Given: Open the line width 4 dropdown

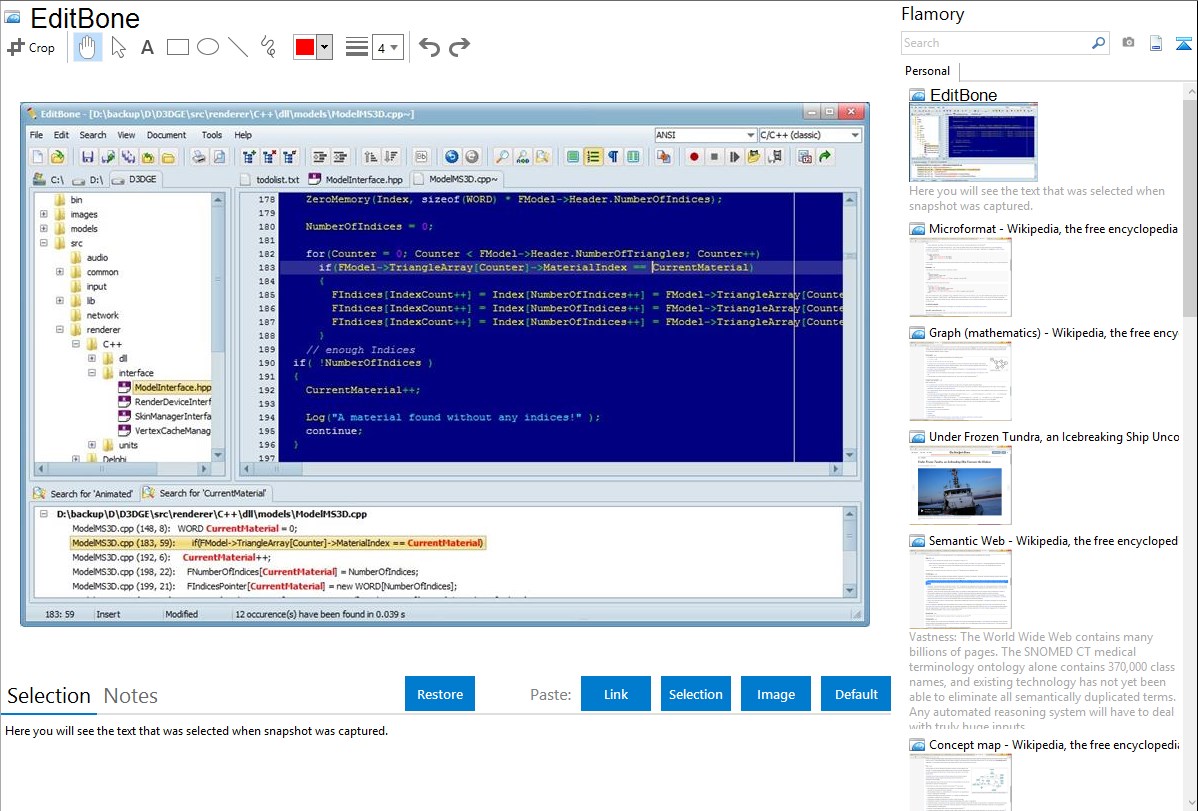Looking at the screenshot, I should tap(387, 47).
